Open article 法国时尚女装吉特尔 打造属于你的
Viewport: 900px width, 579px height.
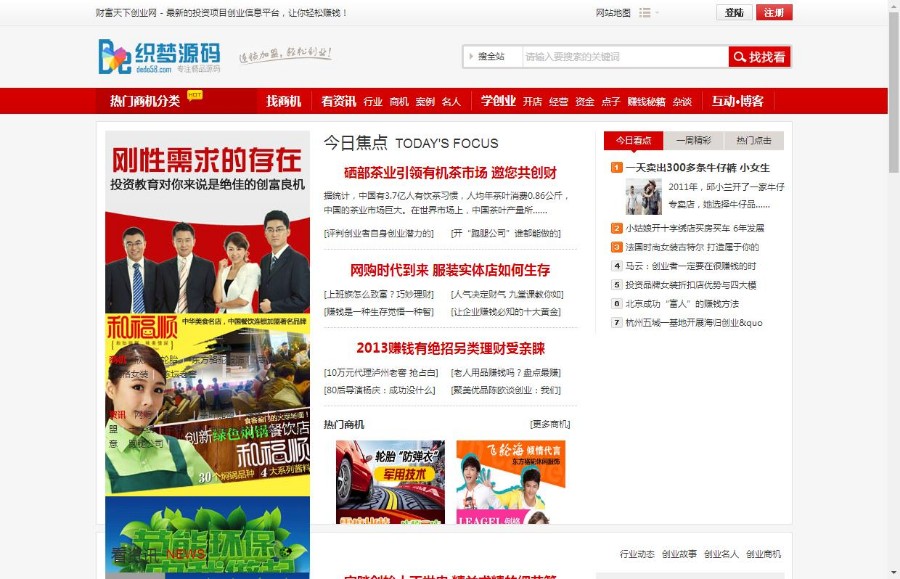coord(692,247)
